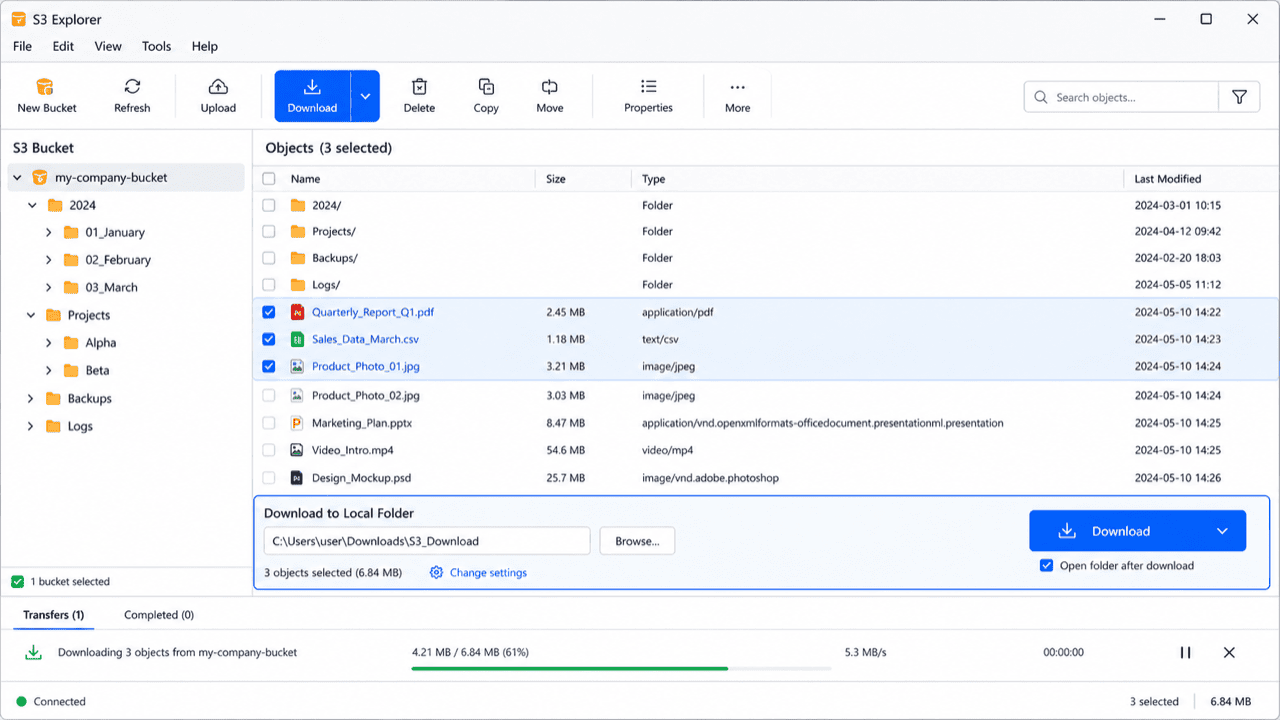Viewport: 1280px width, 720px height.
Task: Click the CSV icon of Sales_Data_March.csv
Action: click(x=297, y=339)
